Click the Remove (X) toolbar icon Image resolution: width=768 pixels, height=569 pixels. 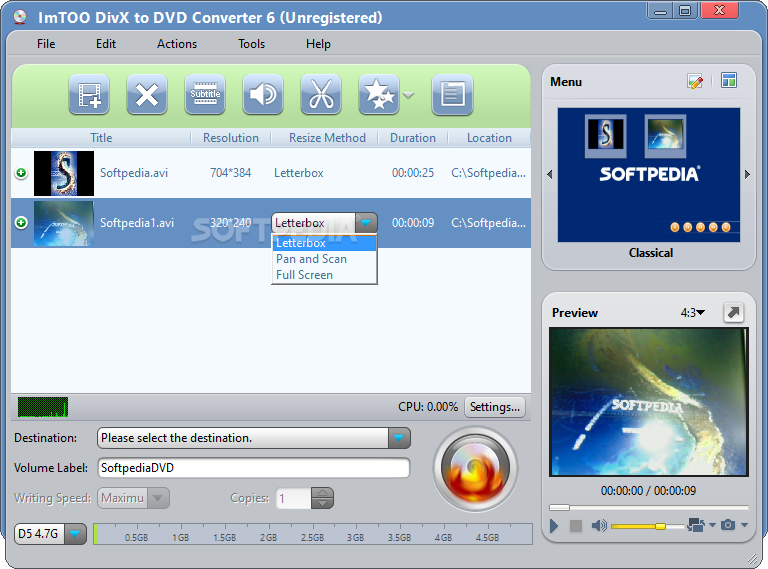point(147,94)
